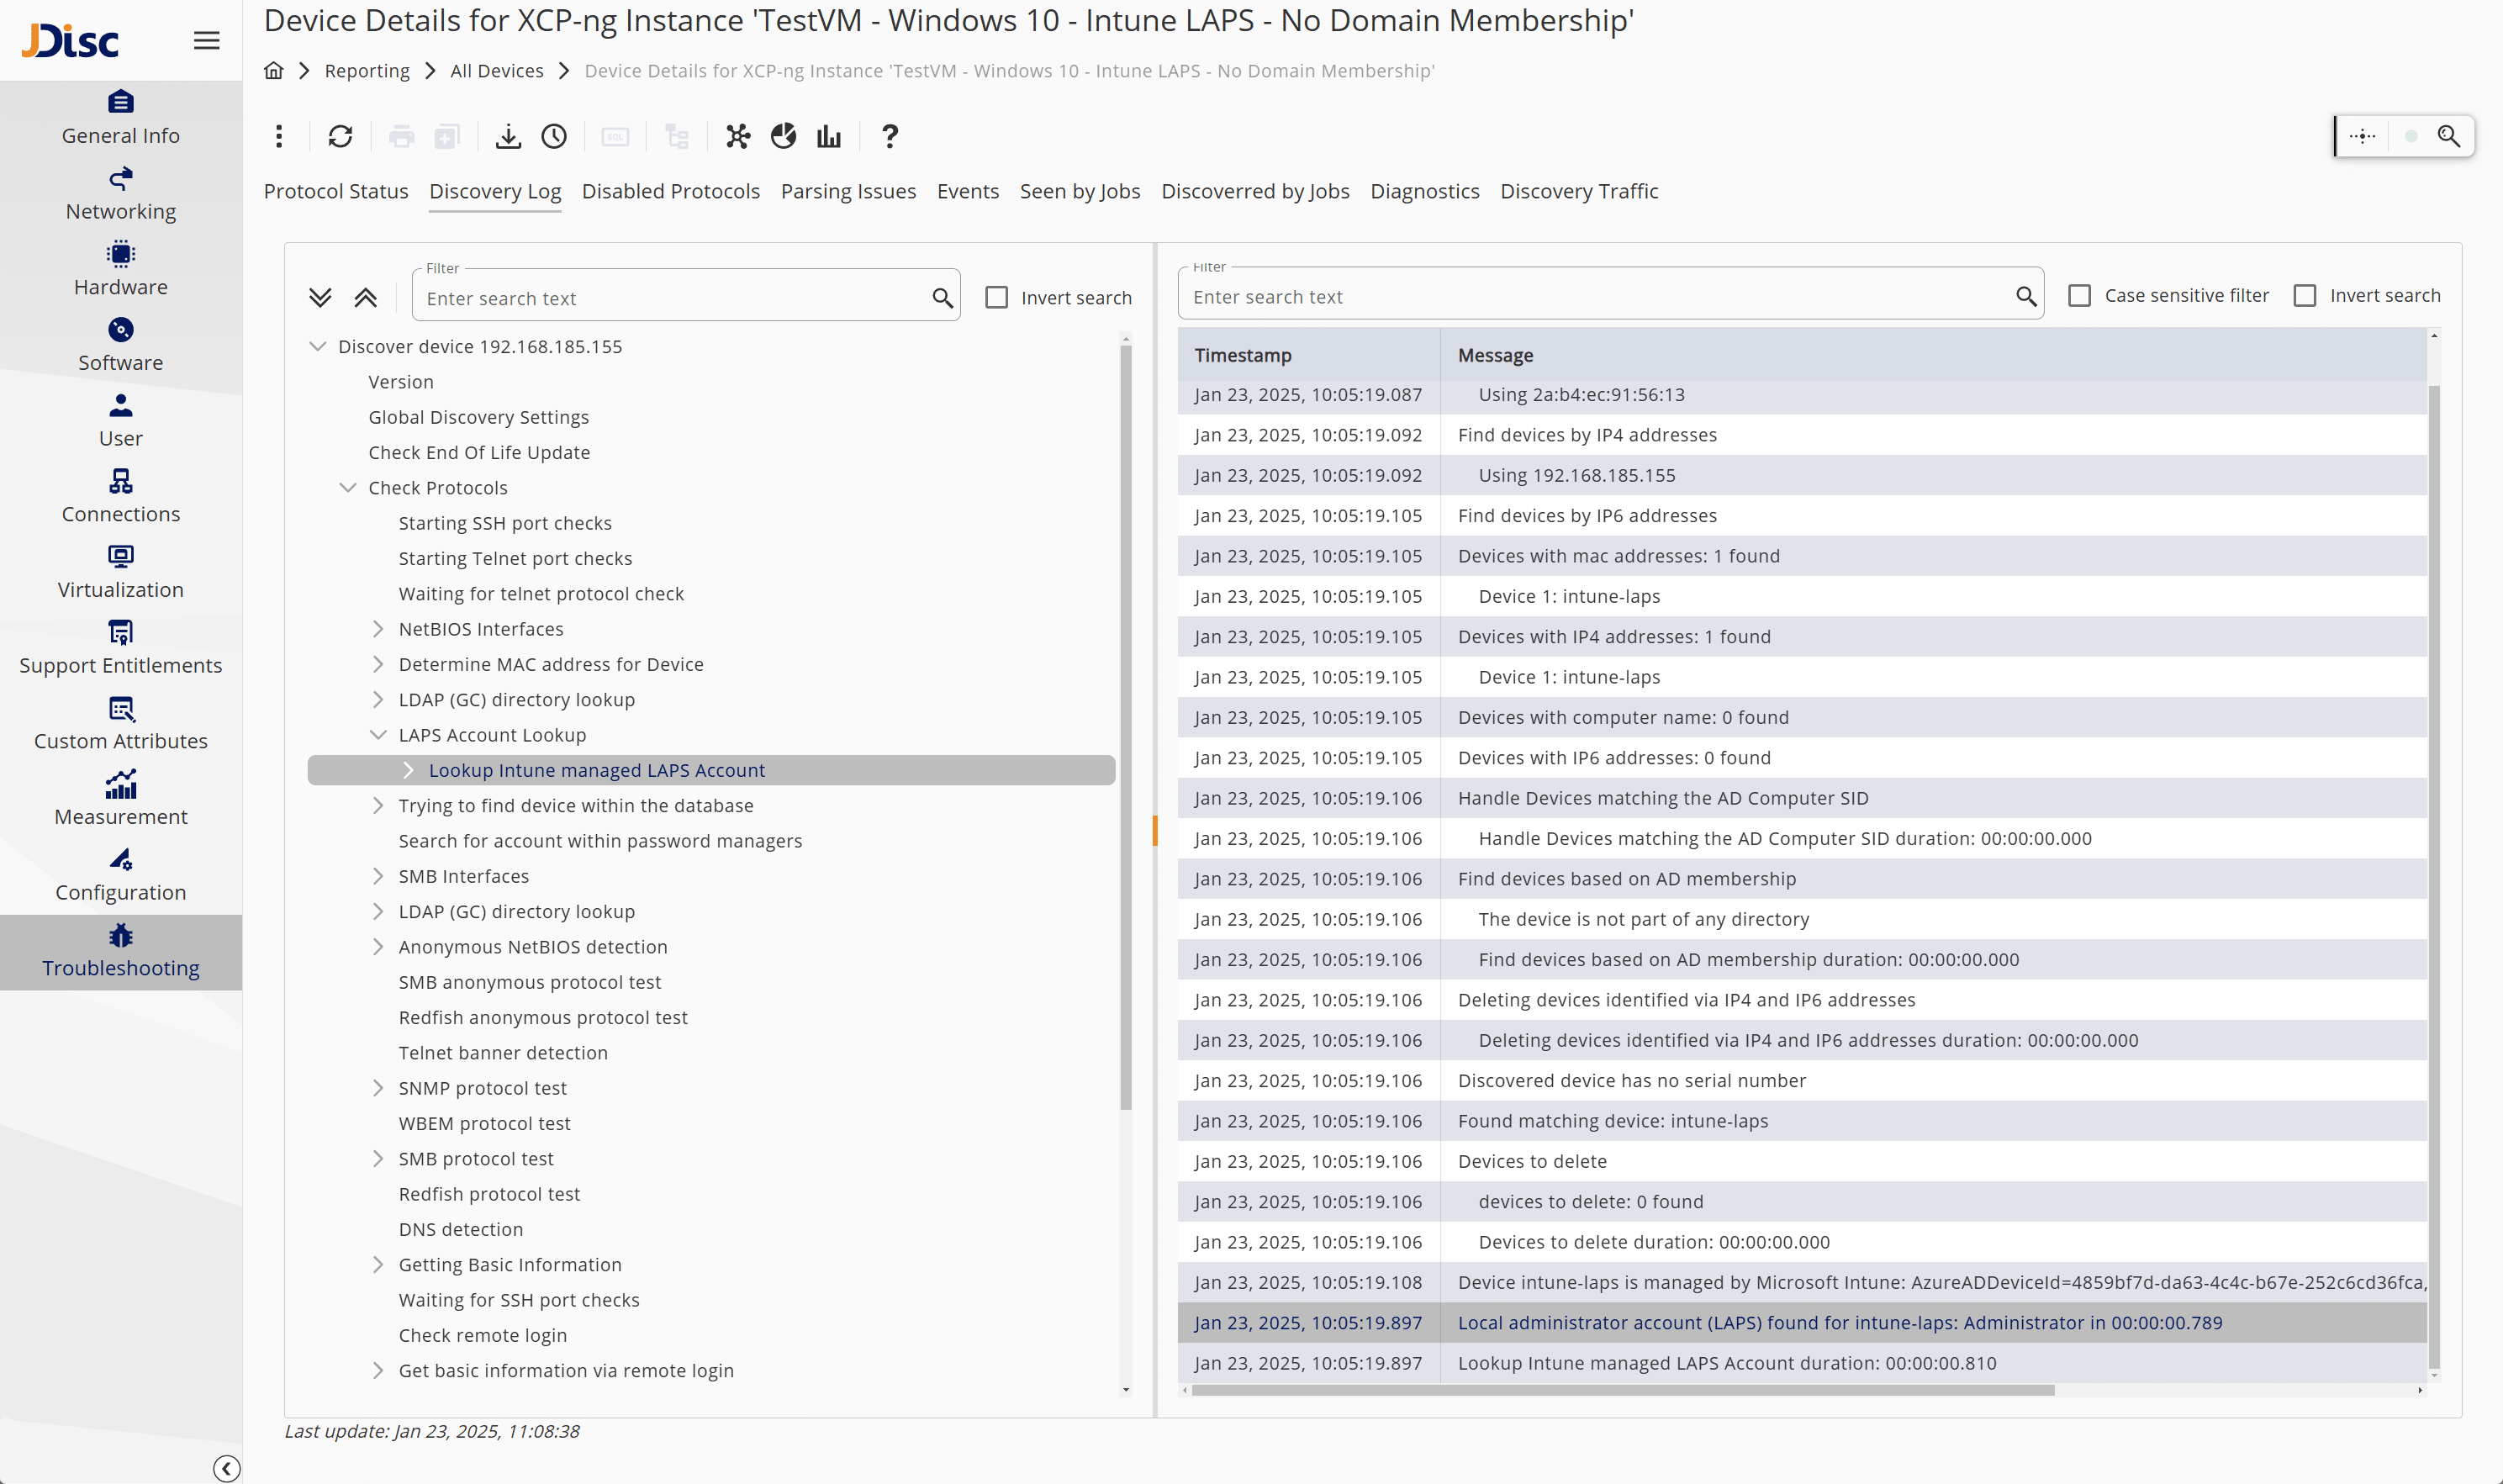Collapse the Check Protocols tree node

point(348,487)
